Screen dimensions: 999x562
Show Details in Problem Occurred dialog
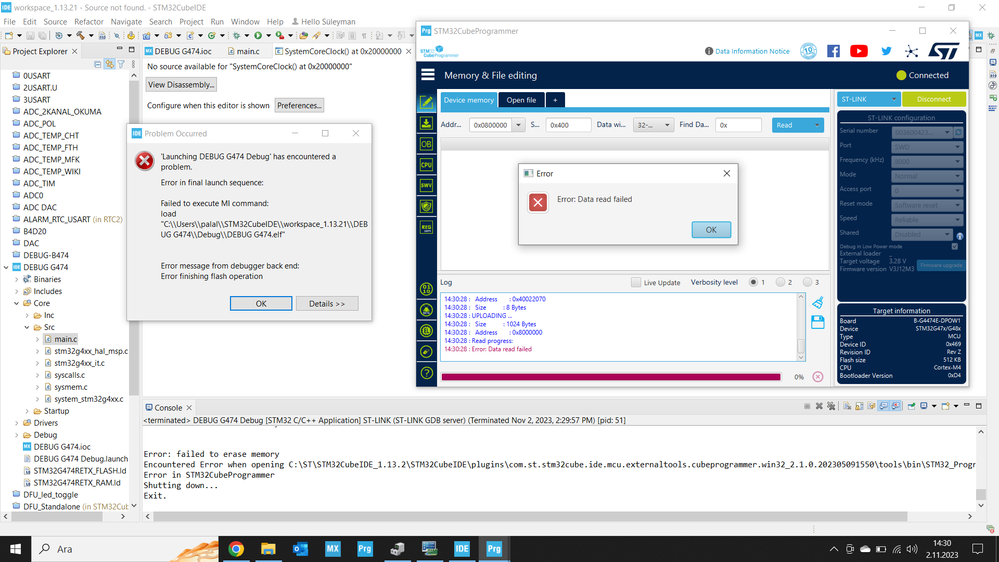[x=327, y=304]
